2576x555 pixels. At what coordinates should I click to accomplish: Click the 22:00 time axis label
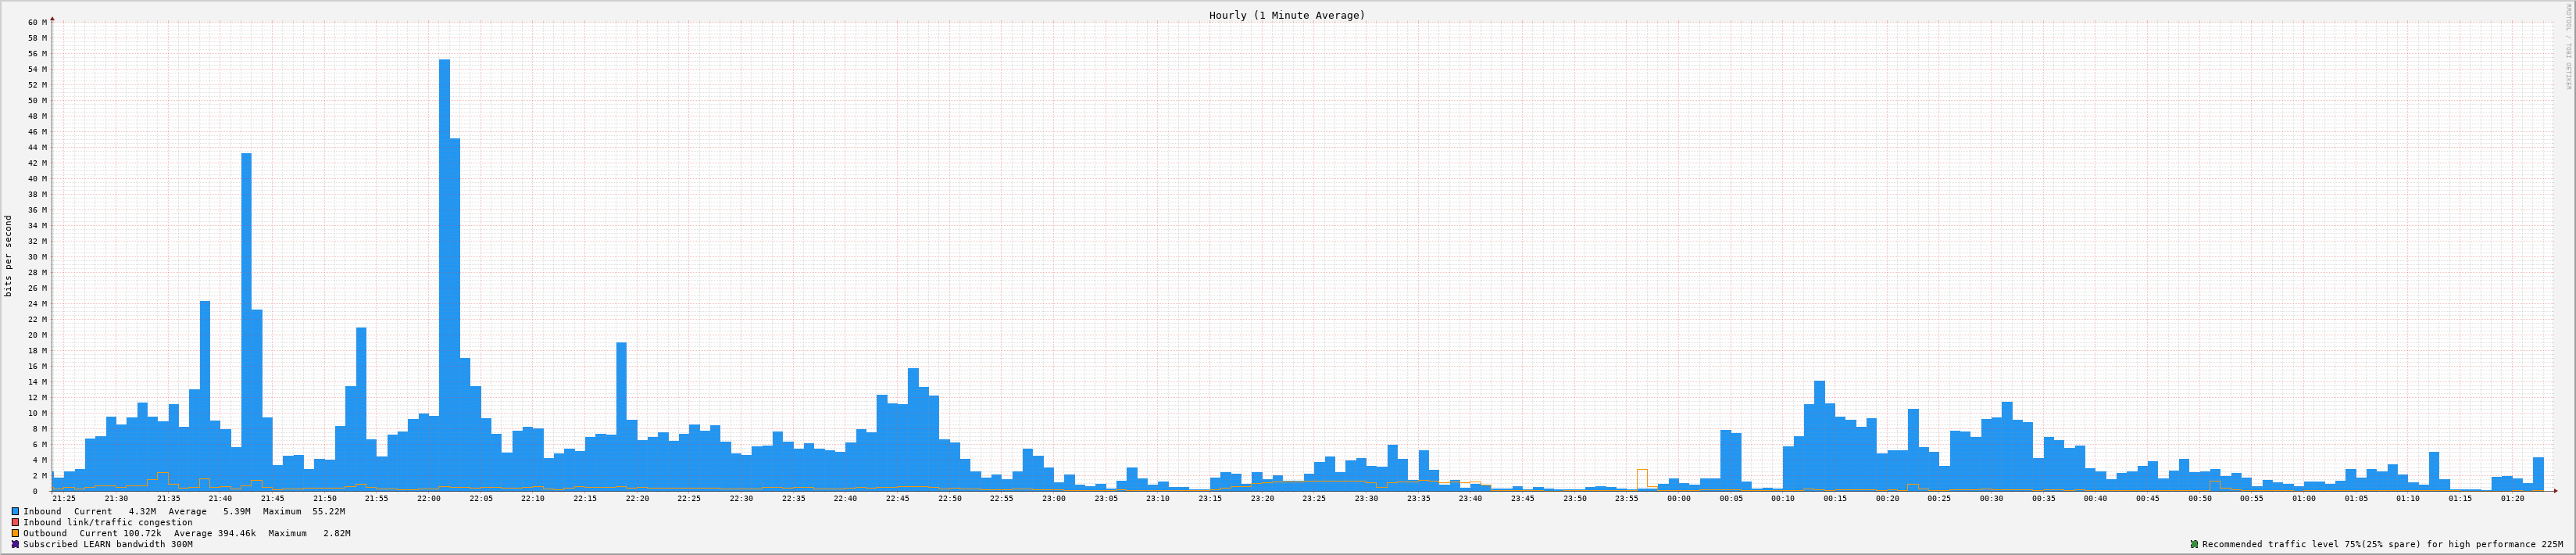click(x=429, y=498)
